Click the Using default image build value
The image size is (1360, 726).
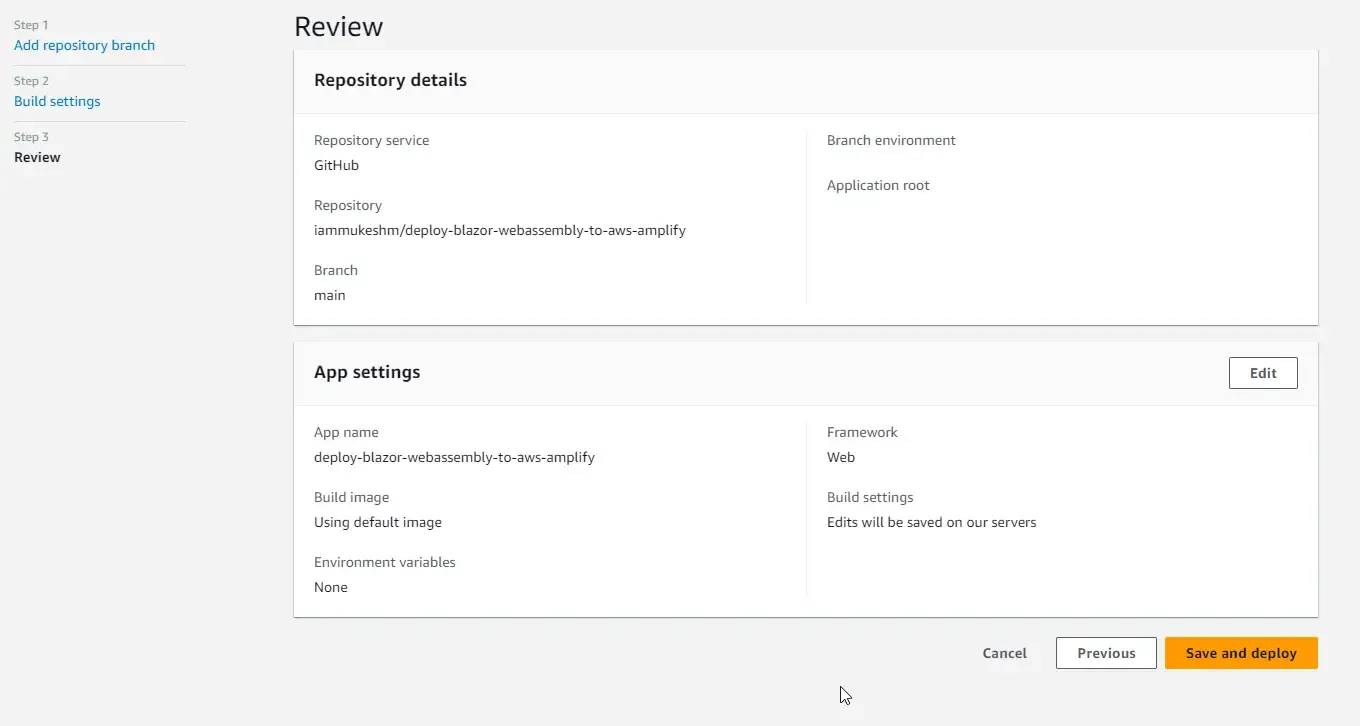click(378, 522)
